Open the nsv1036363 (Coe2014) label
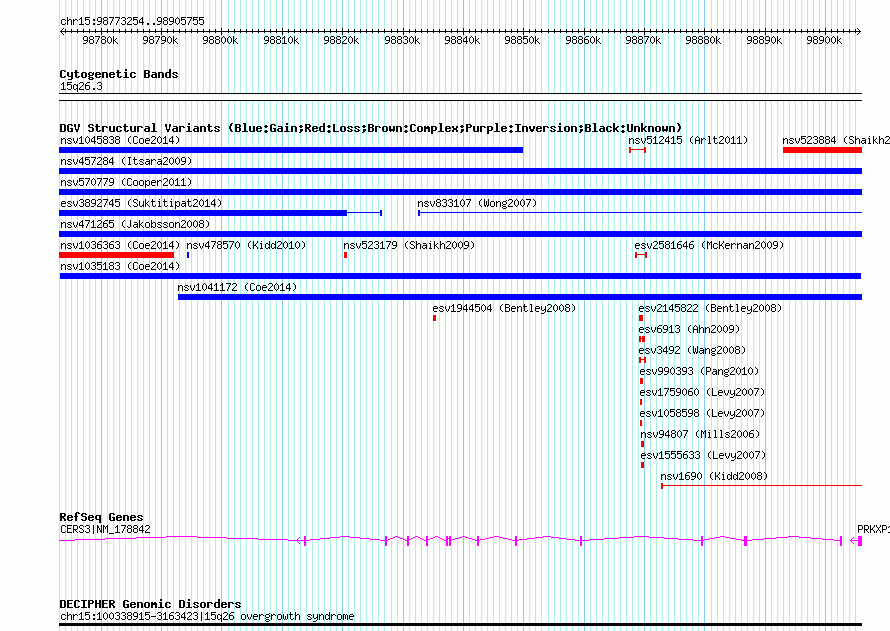Image resolution: width=890 pixels, height=631 pixels. [x=120, y=245]
